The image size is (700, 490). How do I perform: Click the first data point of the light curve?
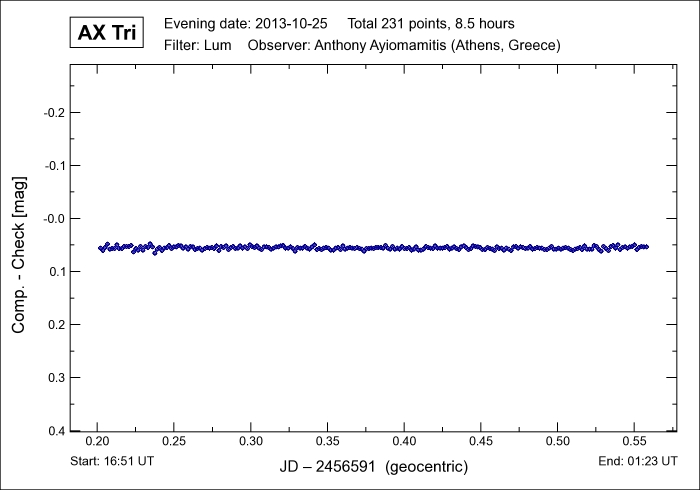point(100,248)
